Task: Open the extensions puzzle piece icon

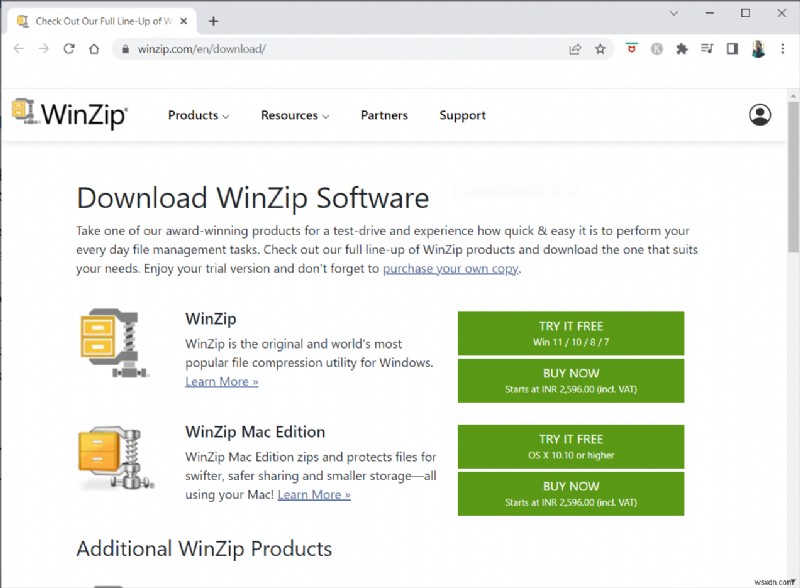Action: pyautogui.click(x=680, y=47)
